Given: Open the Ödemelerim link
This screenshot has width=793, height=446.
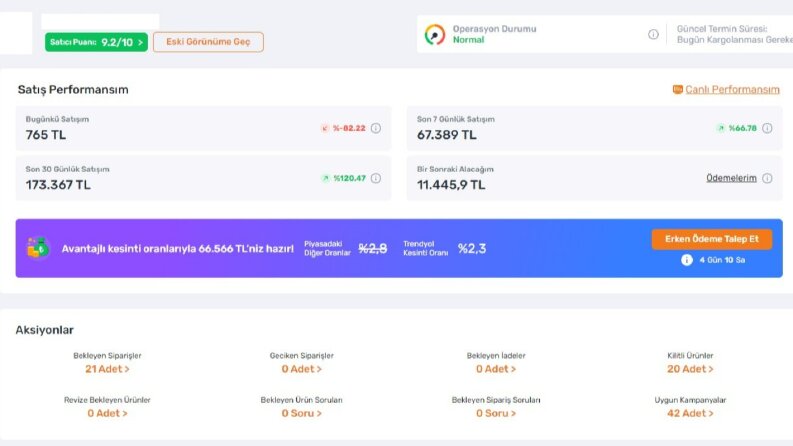Looking at the screenshot, I should pyautogui.click(x=731, y=178).
